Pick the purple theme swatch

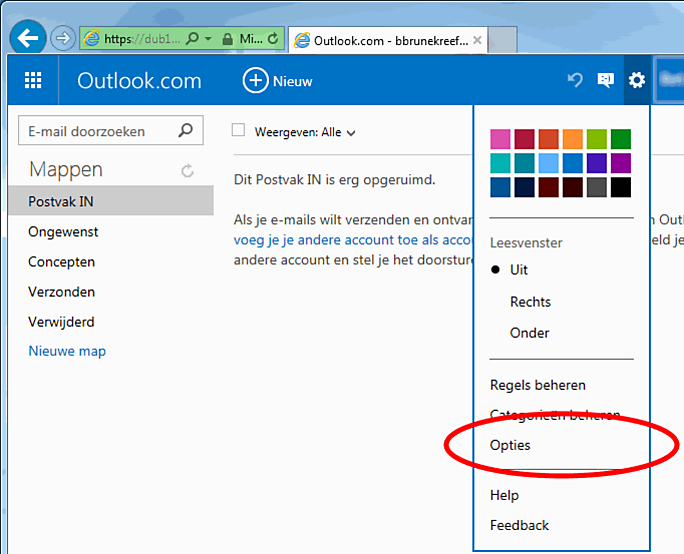point(621,163)
